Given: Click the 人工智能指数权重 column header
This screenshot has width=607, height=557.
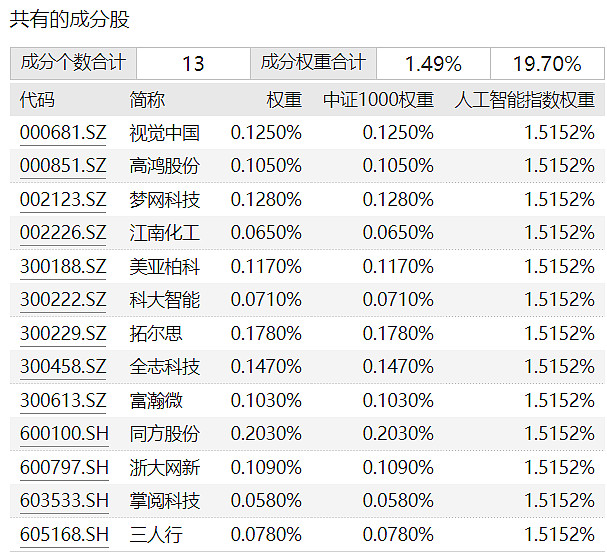Looking at the screenshot, I should coord(525,100).
